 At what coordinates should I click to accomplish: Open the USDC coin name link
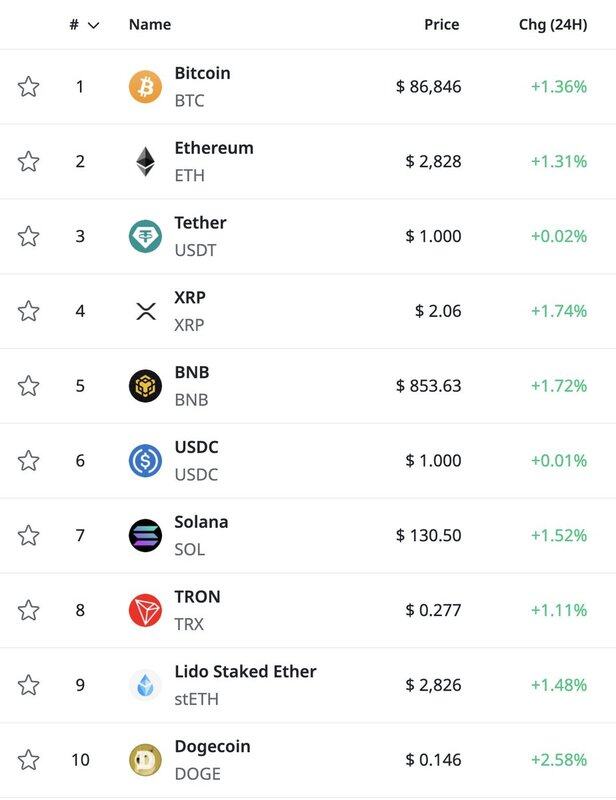tap(196, 448)
